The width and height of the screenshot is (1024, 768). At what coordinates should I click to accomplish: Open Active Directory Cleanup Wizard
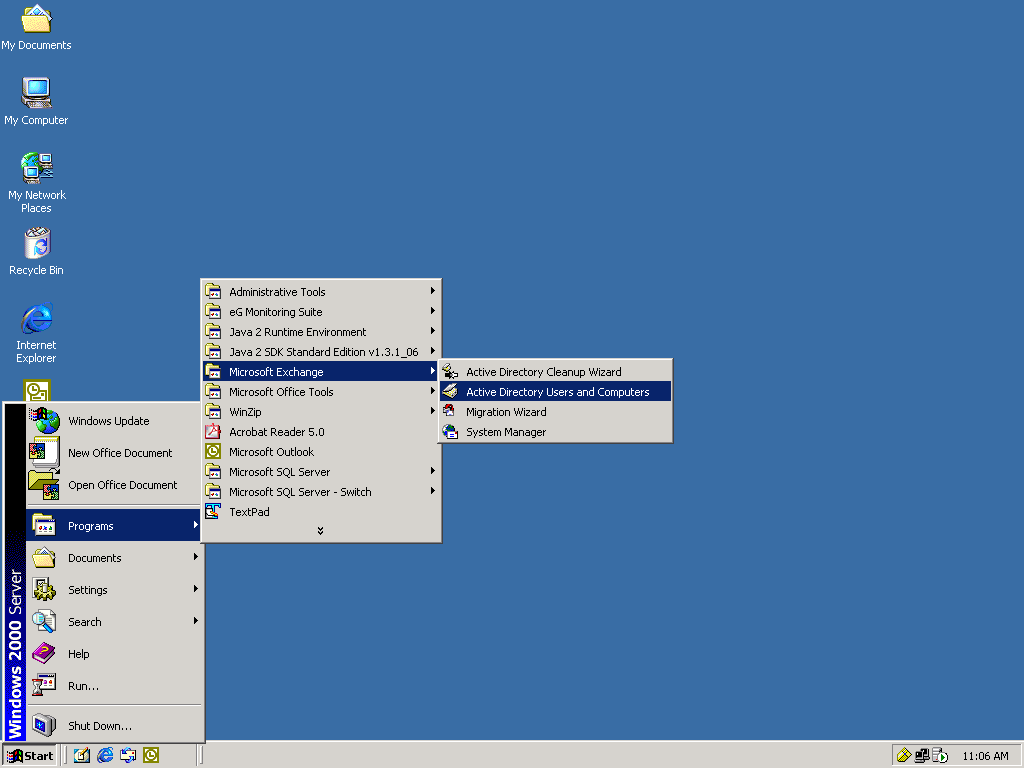tap(555, 372)
